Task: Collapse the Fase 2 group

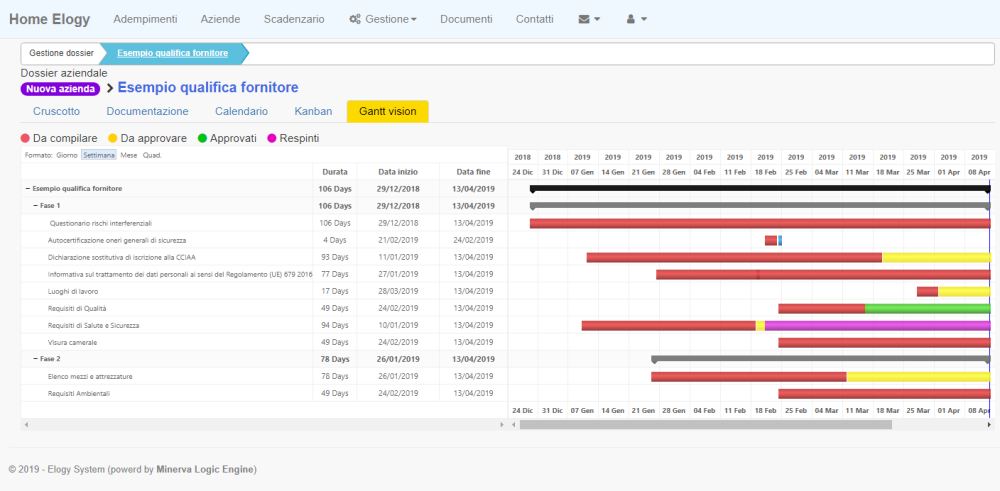Action: pyautogui.click(x=36, y=359)
